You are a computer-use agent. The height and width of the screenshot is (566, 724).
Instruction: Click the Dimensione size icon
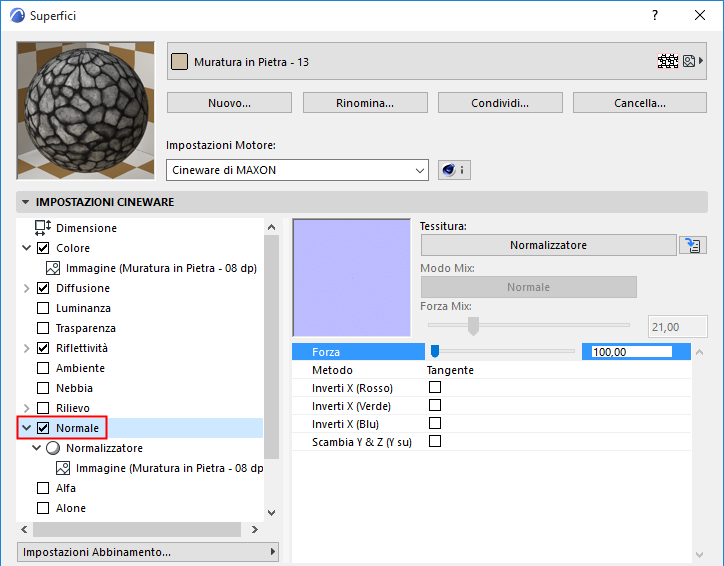pyautogui.click(x=43, y=228)
